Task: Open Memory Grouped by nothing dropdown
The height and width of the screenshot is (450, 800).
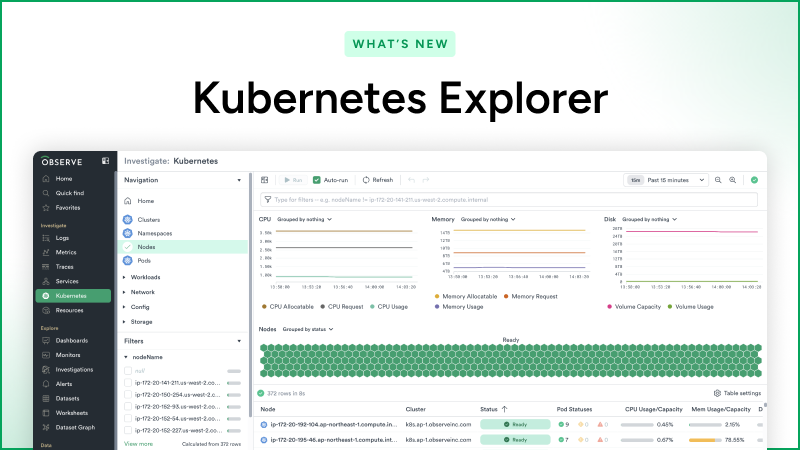Action: [x=488, y=219]
